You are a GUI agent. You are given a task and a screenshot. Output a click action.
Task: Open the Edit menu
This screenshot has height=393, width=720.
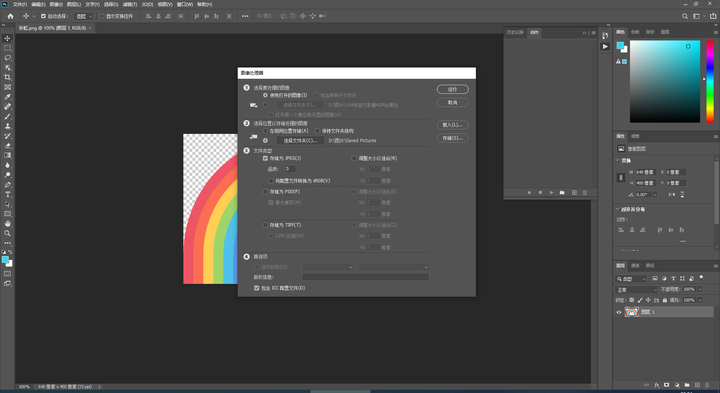click(38, 4)
